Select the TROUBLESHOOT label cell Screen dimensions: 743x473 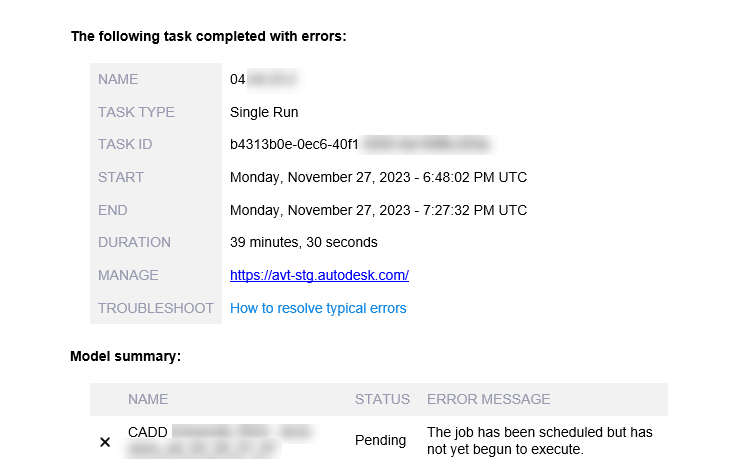coord(157,308)
